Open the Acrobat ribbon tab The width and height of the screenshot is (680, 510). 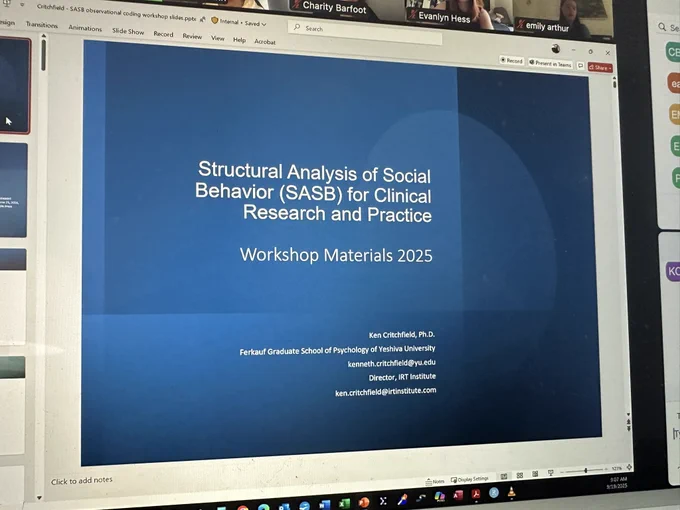click(x=265, y=42)
